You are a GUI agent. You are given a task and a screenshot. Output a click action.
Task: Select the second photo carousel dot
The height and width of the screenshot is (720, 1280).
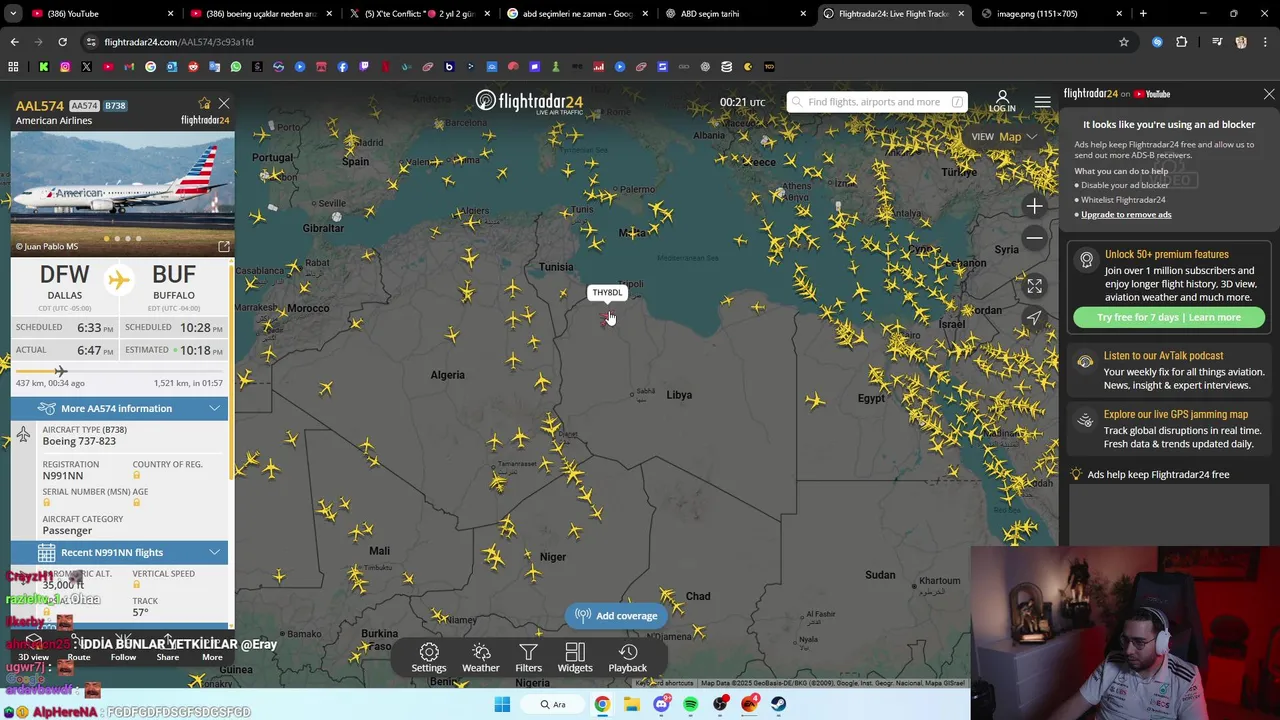click(117, 238)
